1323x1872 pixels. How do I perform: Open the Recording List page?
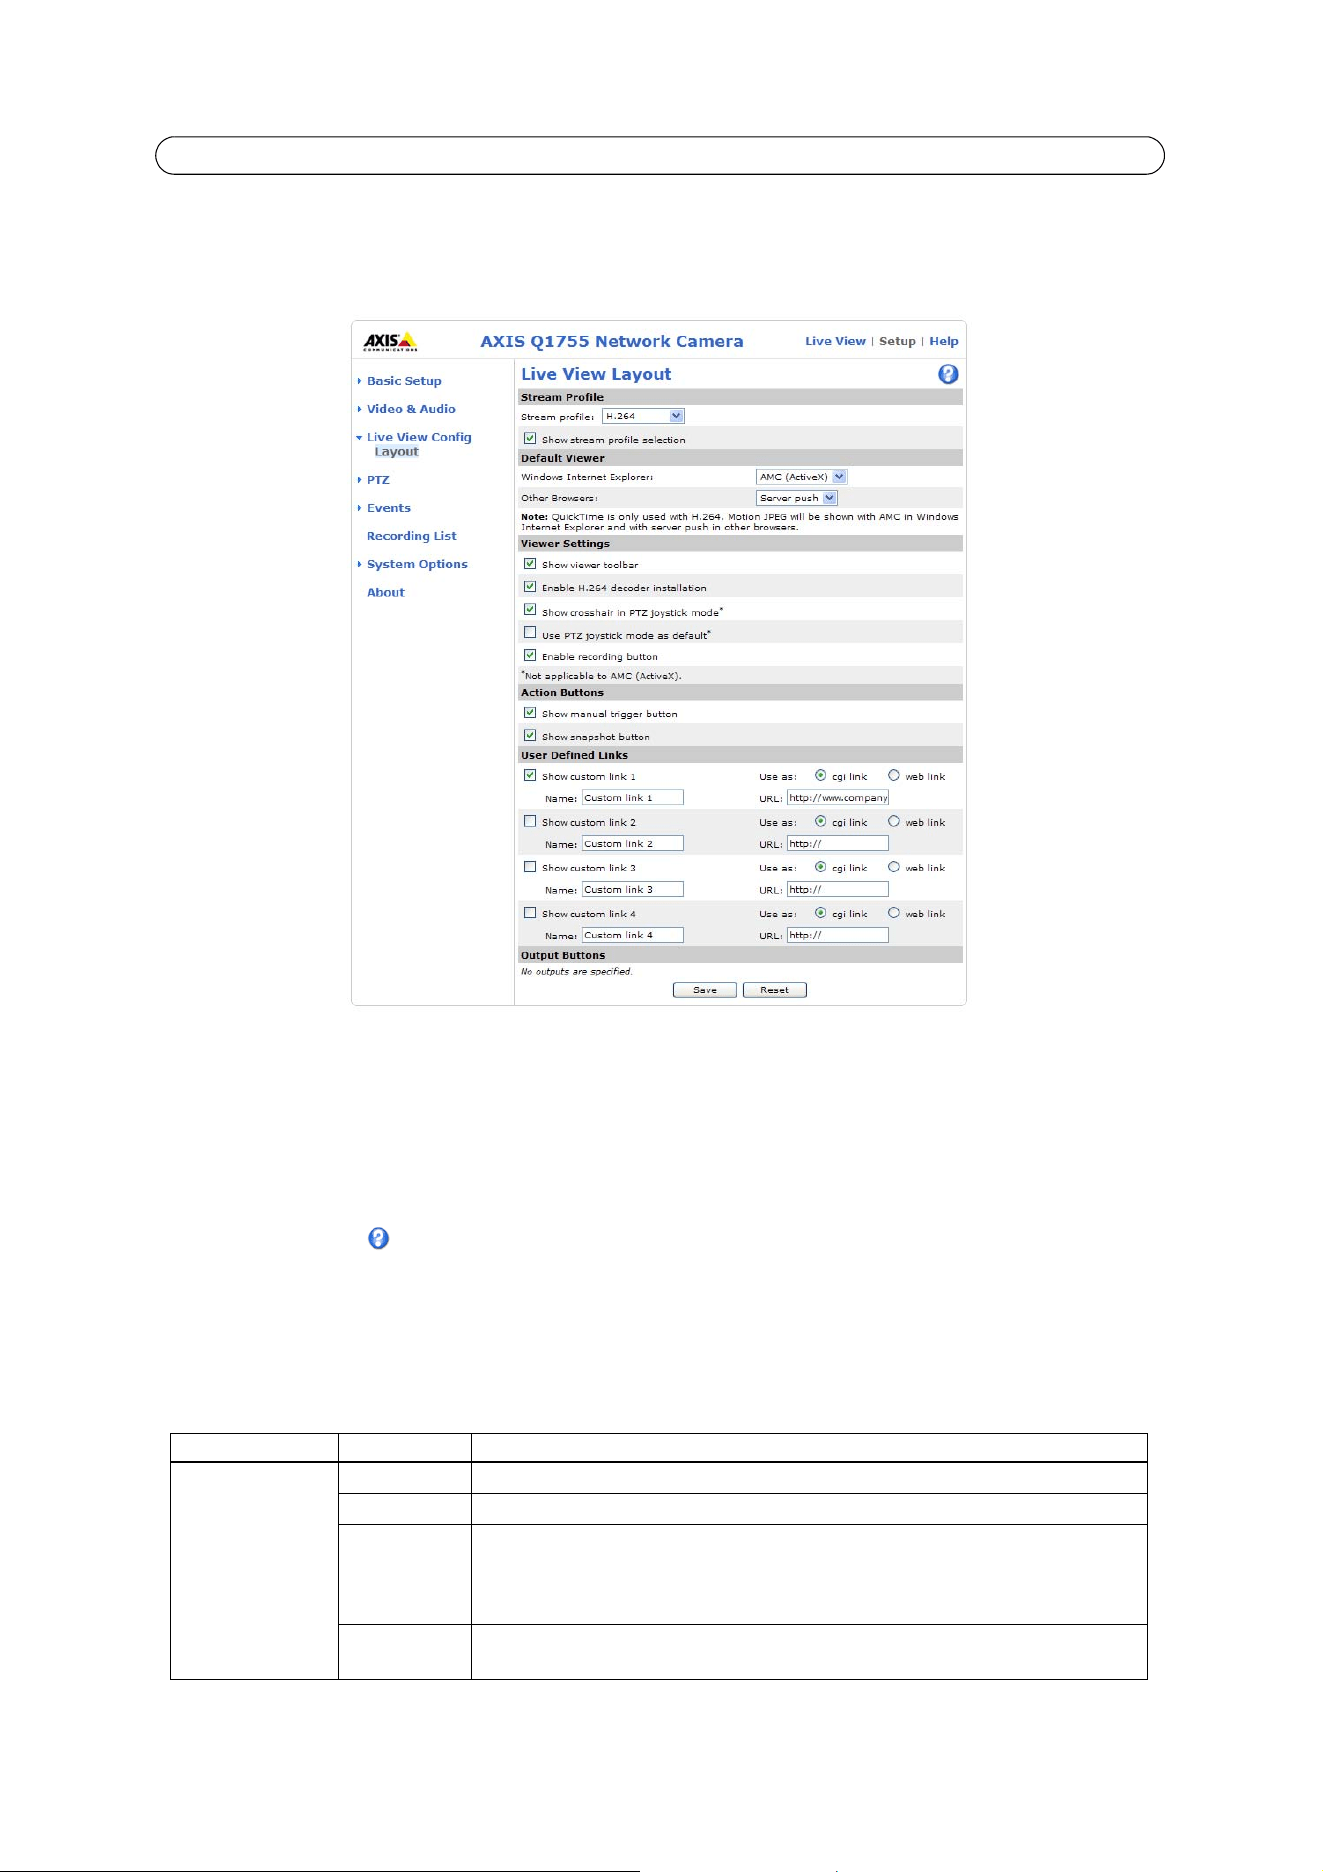click(x=412, y=536)
